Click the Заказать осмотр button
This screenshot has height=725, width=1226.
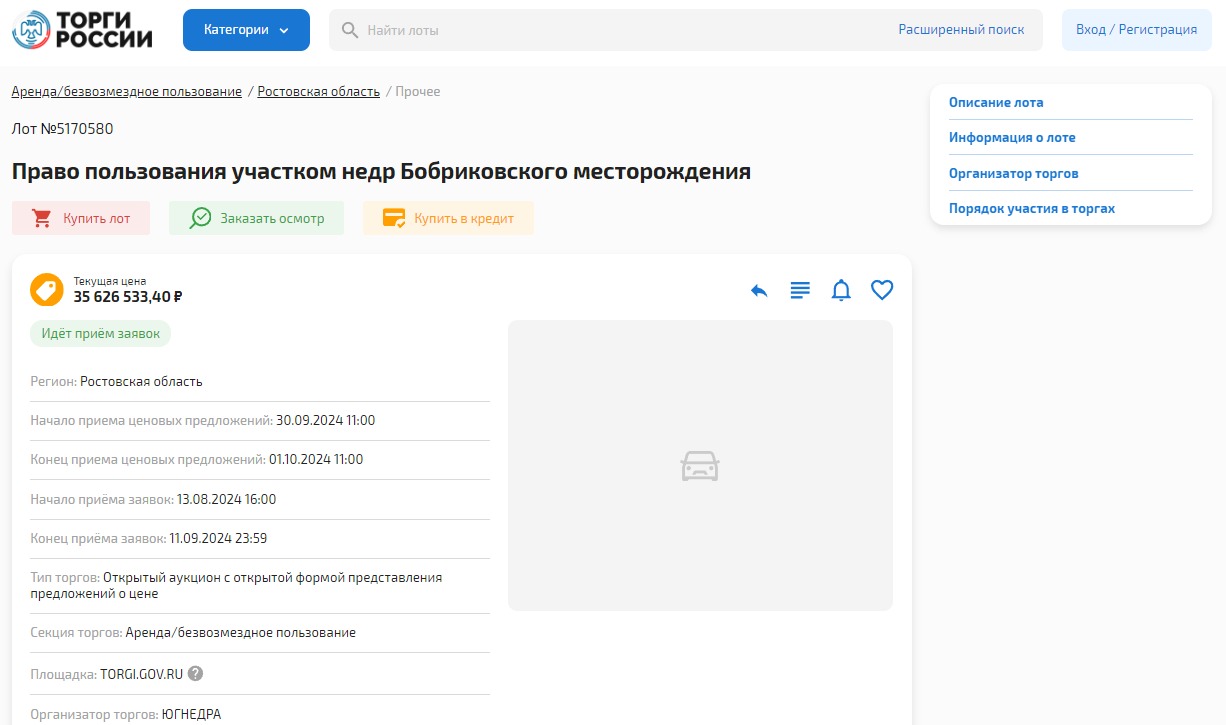(256, 218)
